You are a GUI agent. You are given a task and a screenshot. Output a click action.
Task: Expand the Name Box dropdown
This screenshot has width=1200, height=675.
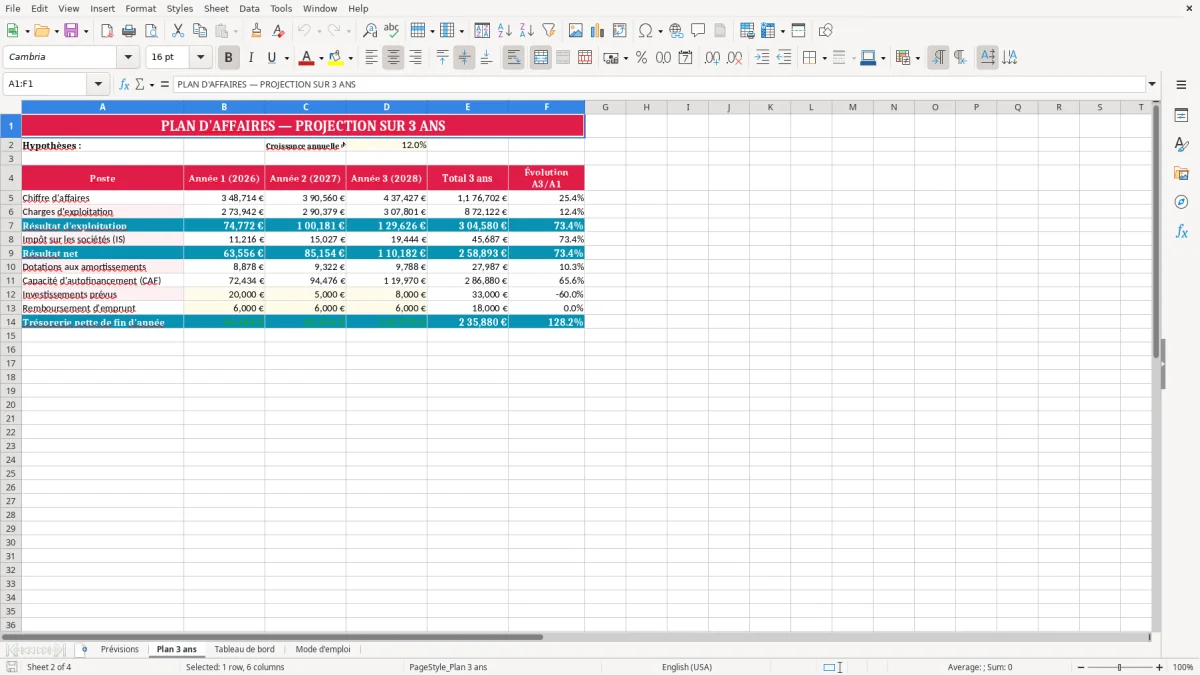pyautogui.click(x=98, y=84)
